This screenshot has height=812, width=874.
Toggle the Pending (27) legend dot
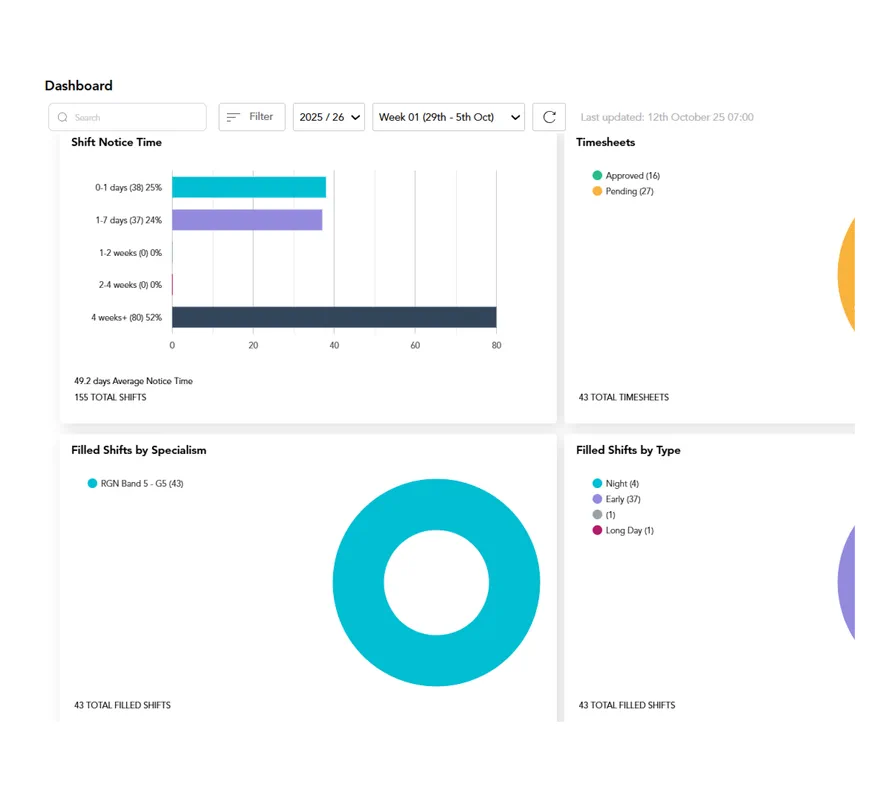click(597, 191)
